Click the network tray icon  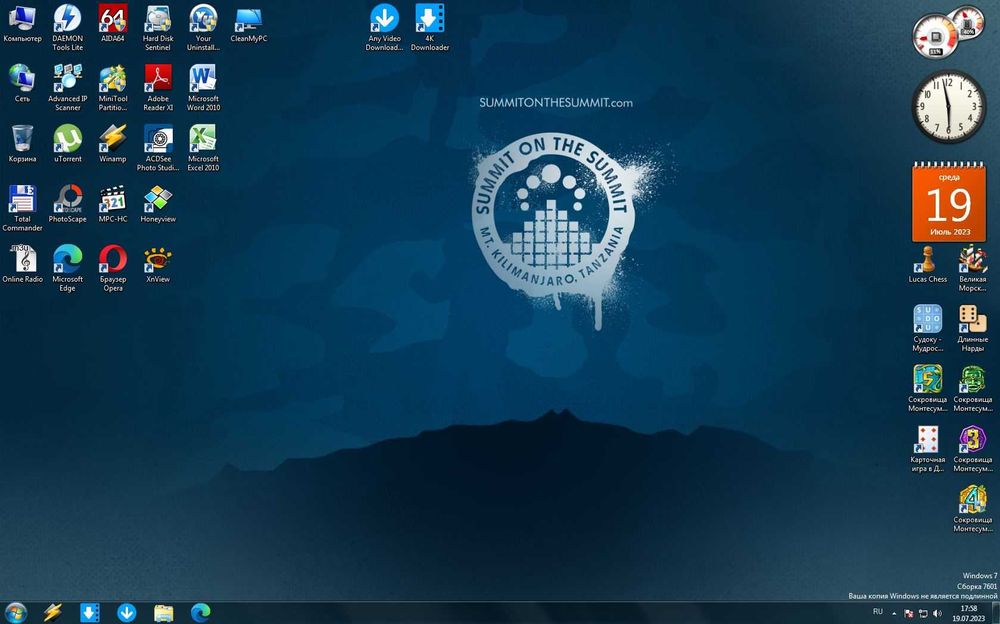(x=923, y=613)
